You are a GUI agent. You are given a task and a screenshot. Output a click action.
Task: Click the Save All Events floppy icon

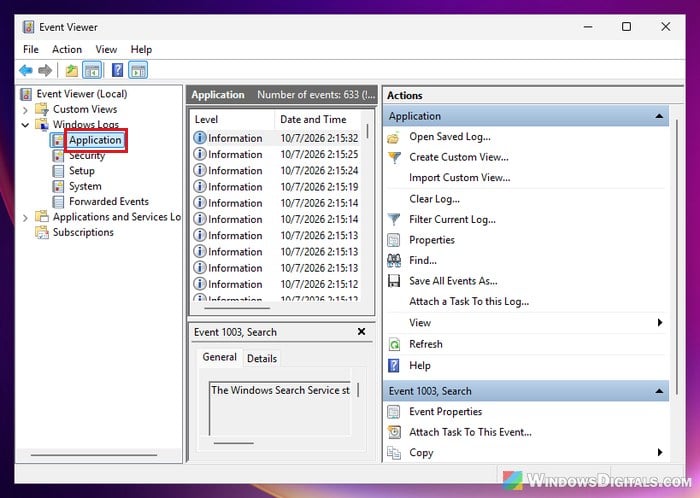click(394, 281)
